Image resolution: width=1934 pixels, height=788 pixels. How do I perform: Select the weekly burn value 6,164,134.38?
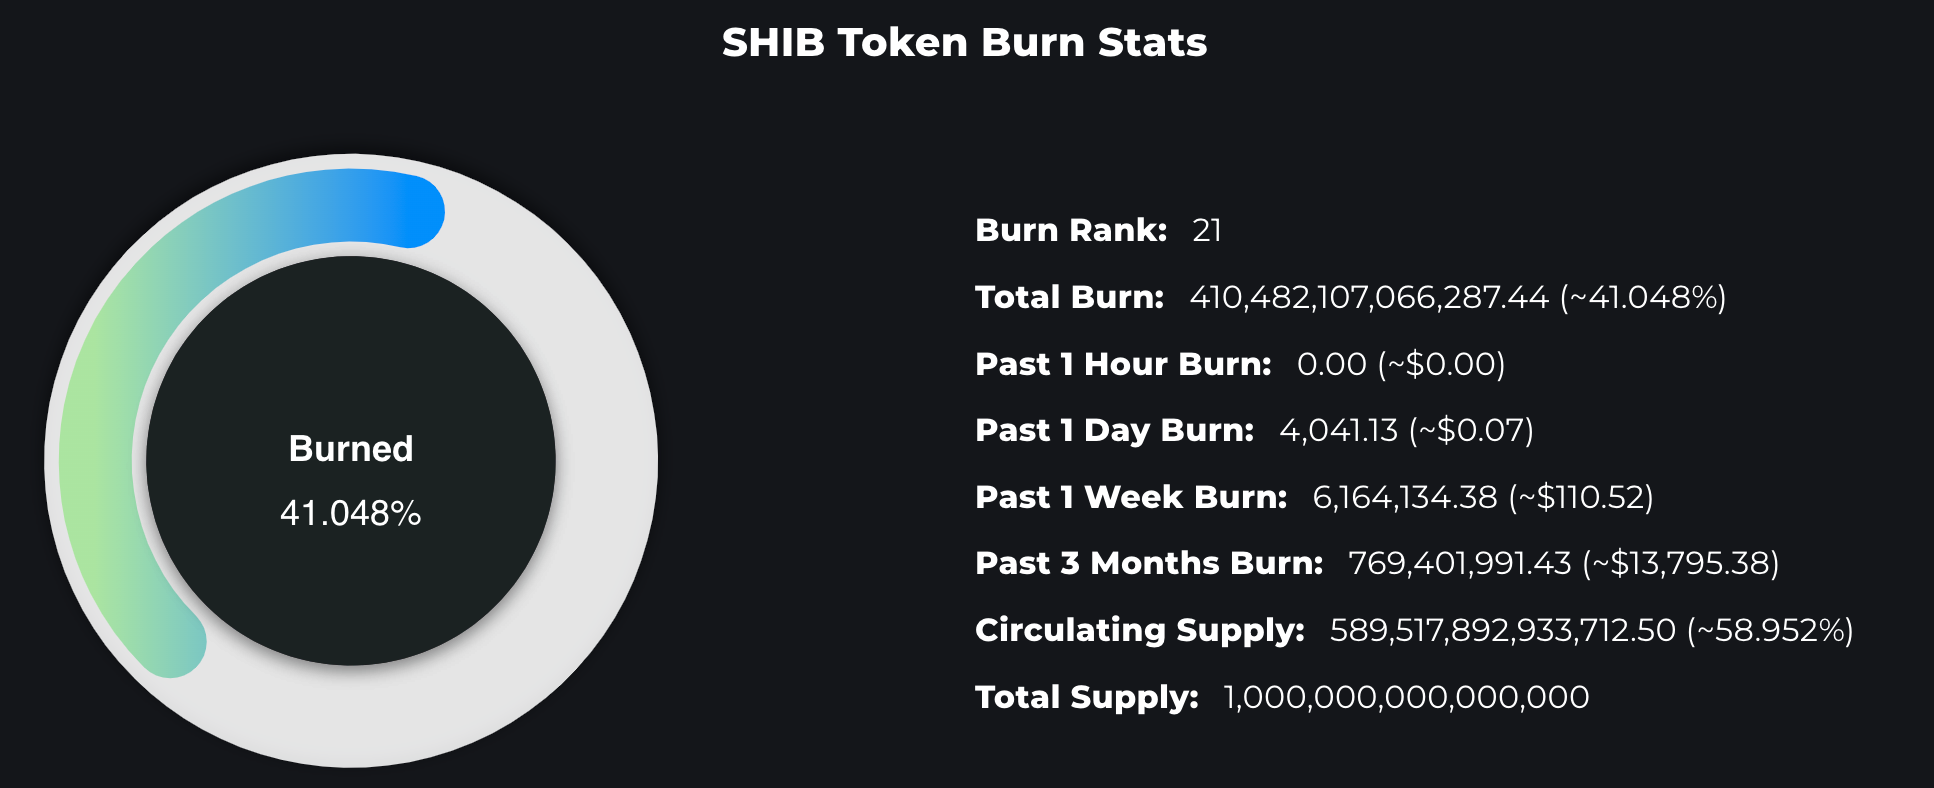[1405, 497]
